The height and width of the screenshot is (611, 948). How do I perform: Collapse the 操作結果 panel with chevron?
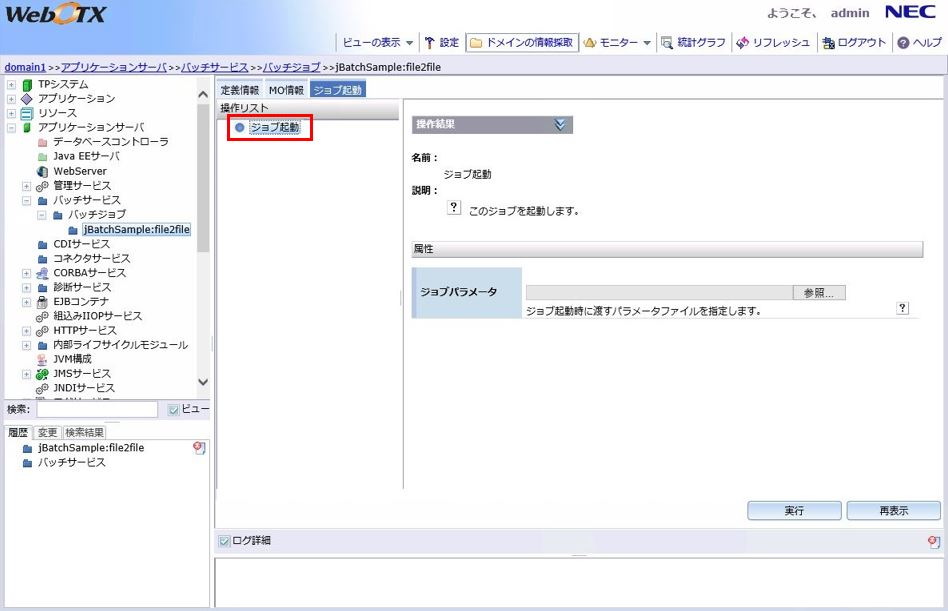coord(560,125)
